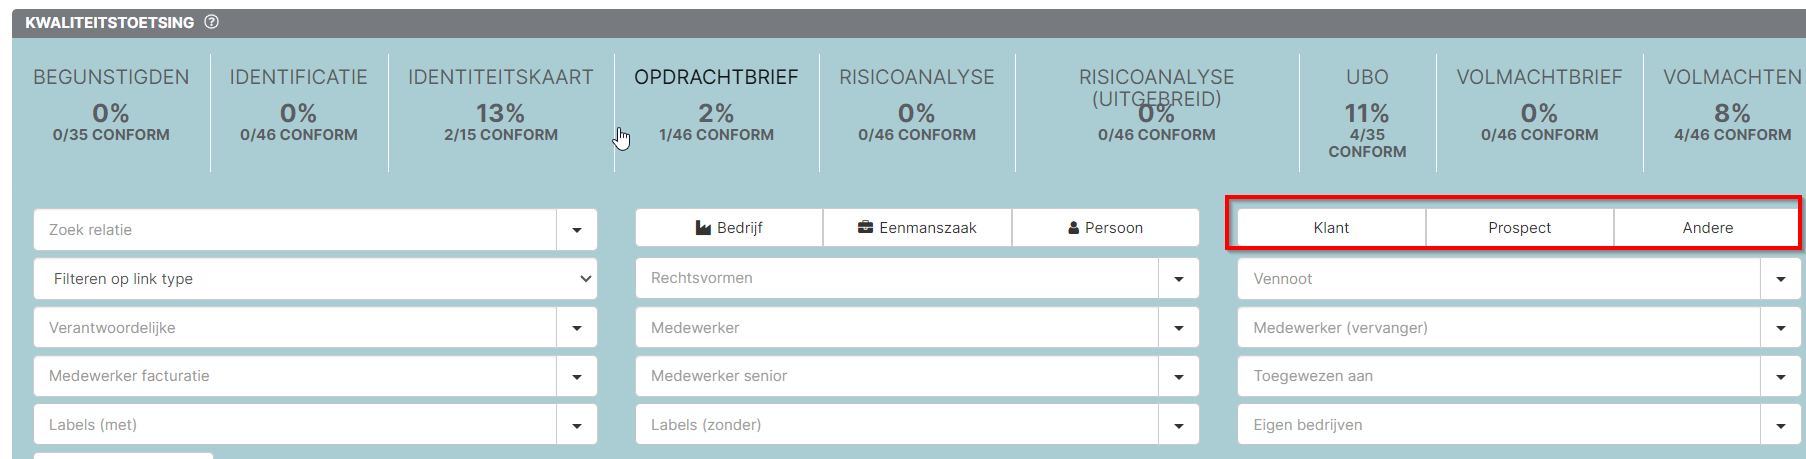The width and height of the screenshot is (1806, 459).
Task: Switch to the Opdrachtbrief tab
Action: click(x=716, y=104)
